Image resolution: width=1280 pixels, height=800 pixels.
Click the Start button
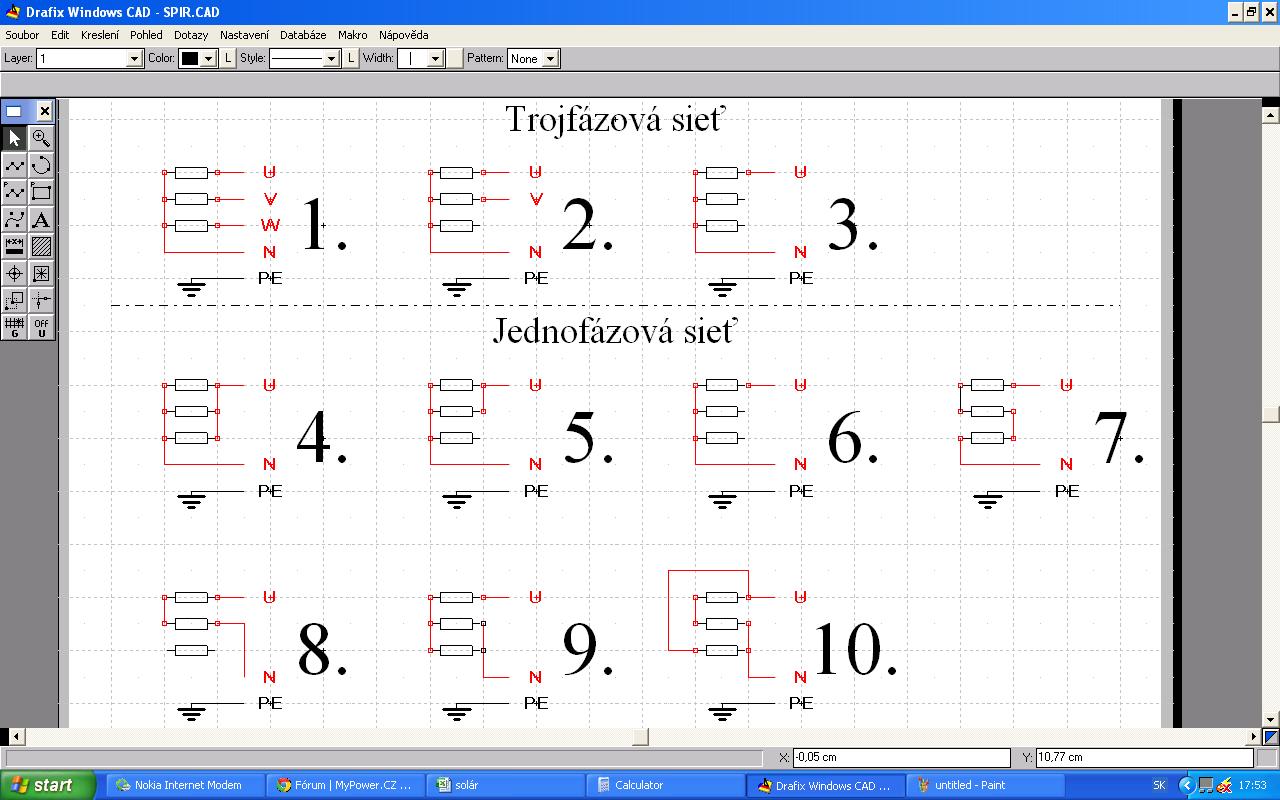pos(48,785)
